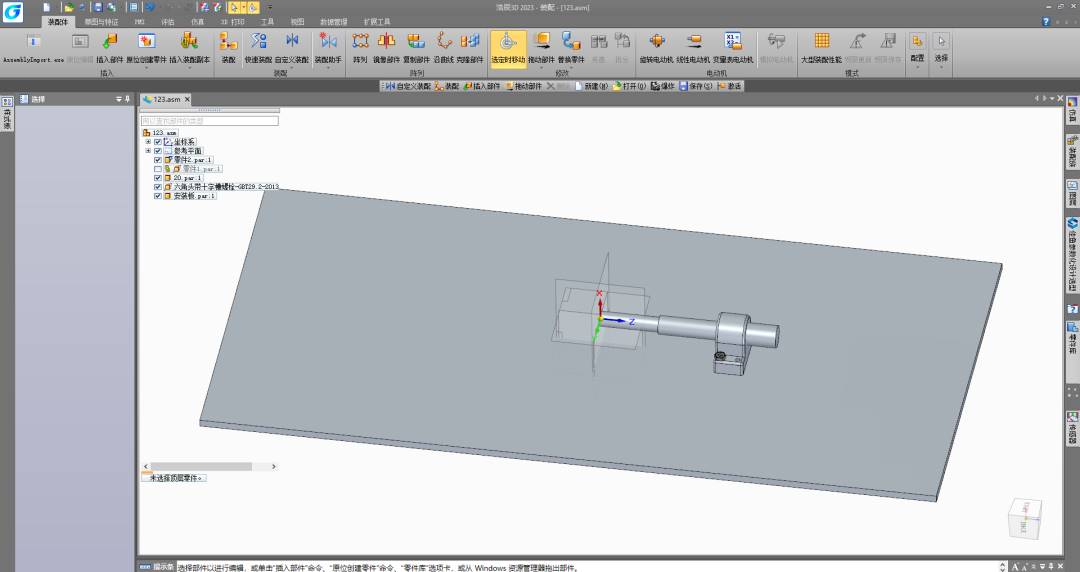Select the 替换零件 replace part icon

pyautogui.click(x=571, y=42)
